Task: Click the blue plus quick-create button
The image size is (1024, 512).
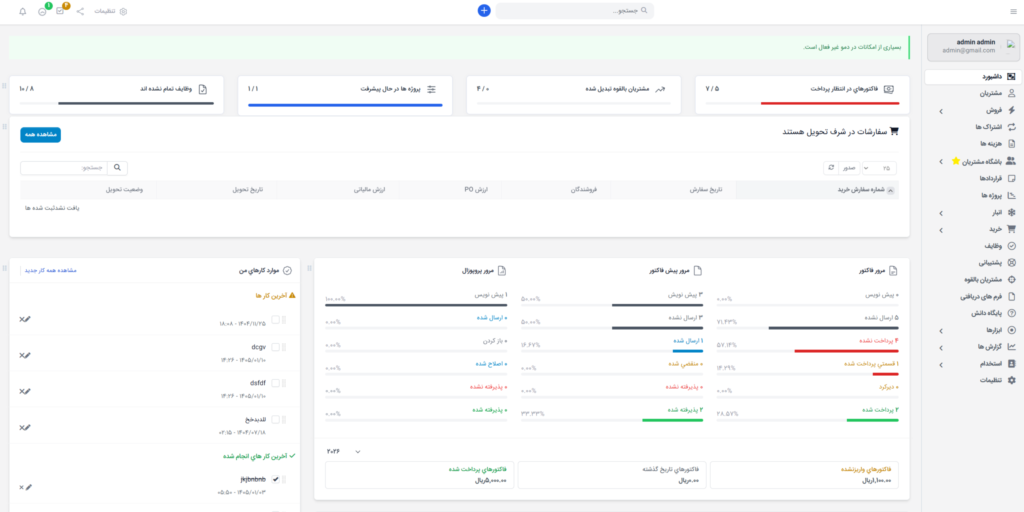Action: pyautogui.click(x=484, y=10)
